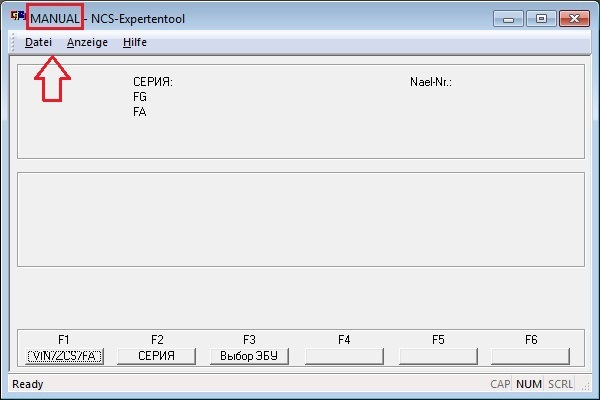
Task: Click the empty F6 button
Action: [x=530, y=356]
